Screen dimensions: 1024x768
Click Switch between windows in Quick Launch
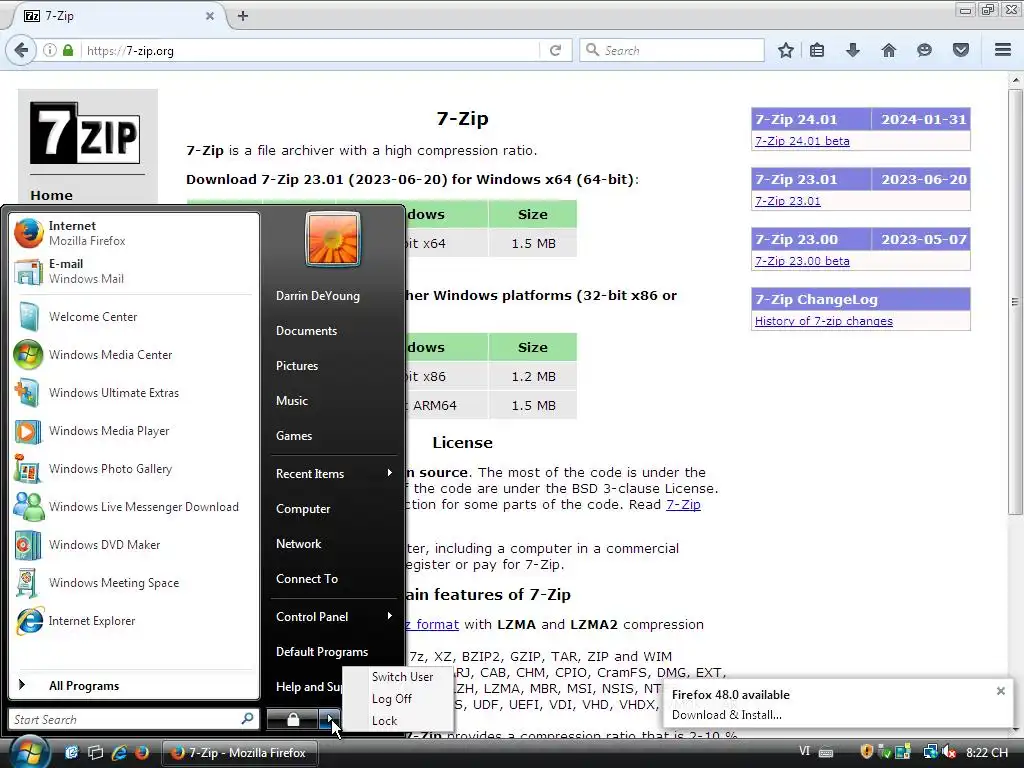[95, 752]
